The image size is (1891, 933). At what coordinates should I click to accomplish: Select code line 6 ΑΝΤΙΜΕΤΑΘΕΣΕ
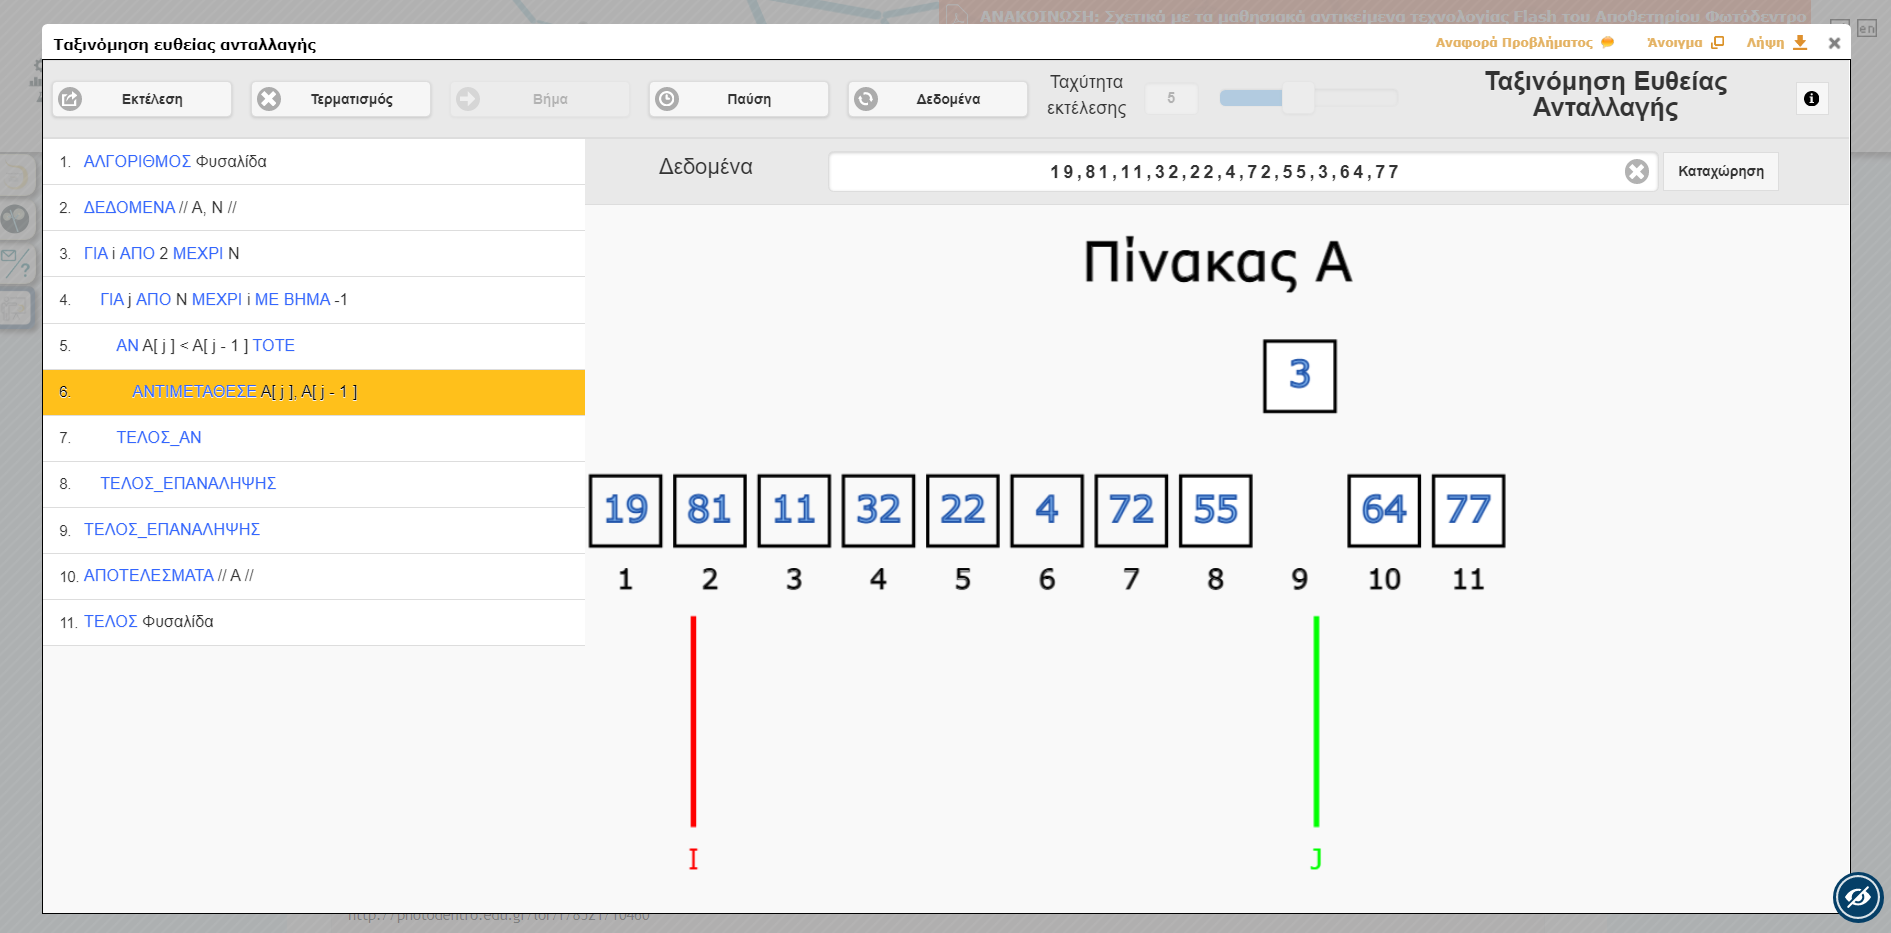point(314,392)
